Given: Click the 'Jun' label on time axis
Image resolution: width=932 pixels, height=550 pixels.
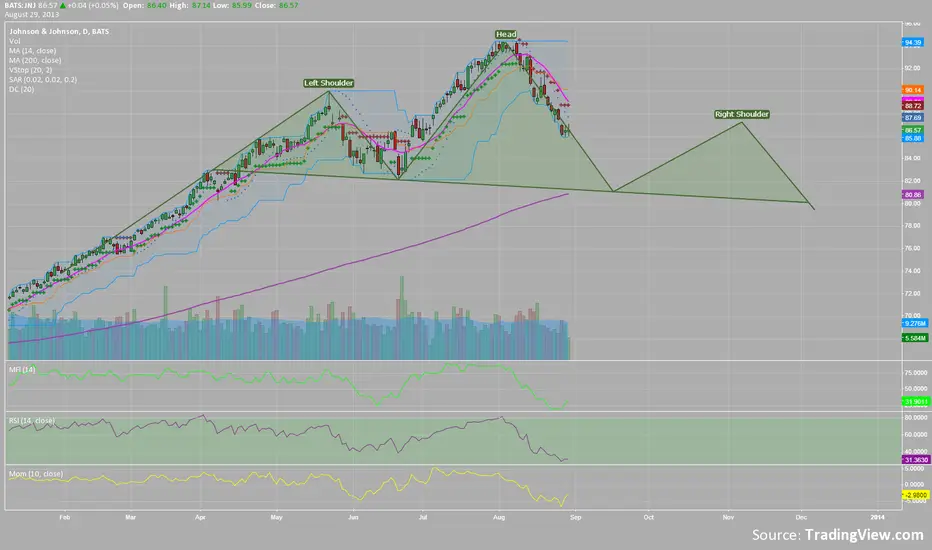Looking at the screenshot, I should point(353,517).
